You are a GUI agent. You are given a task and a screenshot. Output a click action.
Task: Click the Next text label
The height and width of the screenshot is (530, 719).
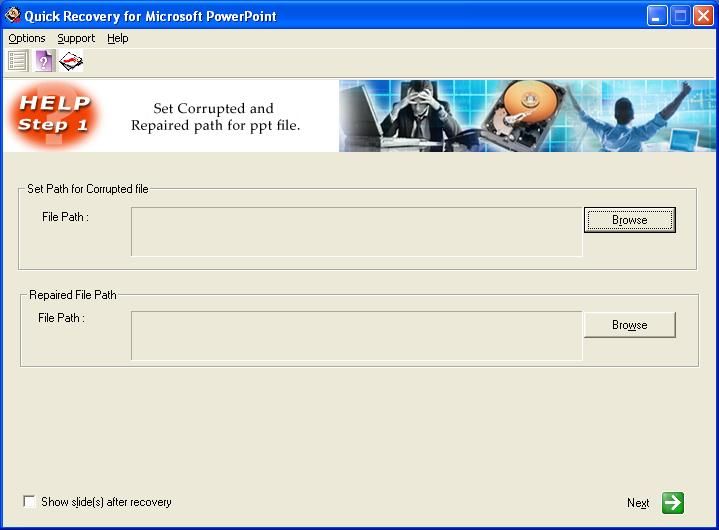638,503
